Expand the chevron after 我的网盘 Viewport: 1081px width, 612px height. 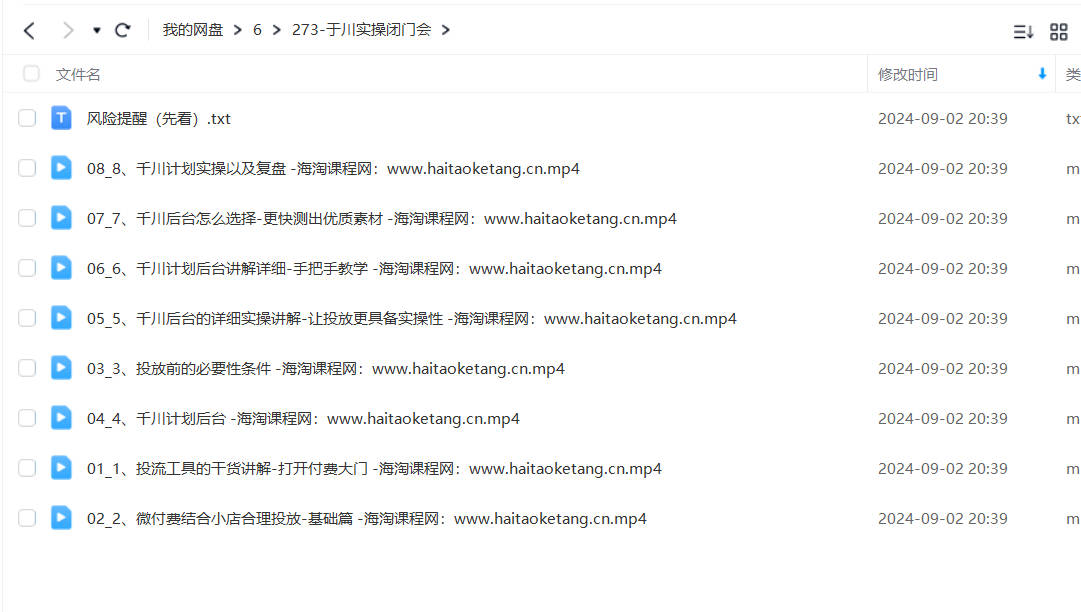point(238,30)
